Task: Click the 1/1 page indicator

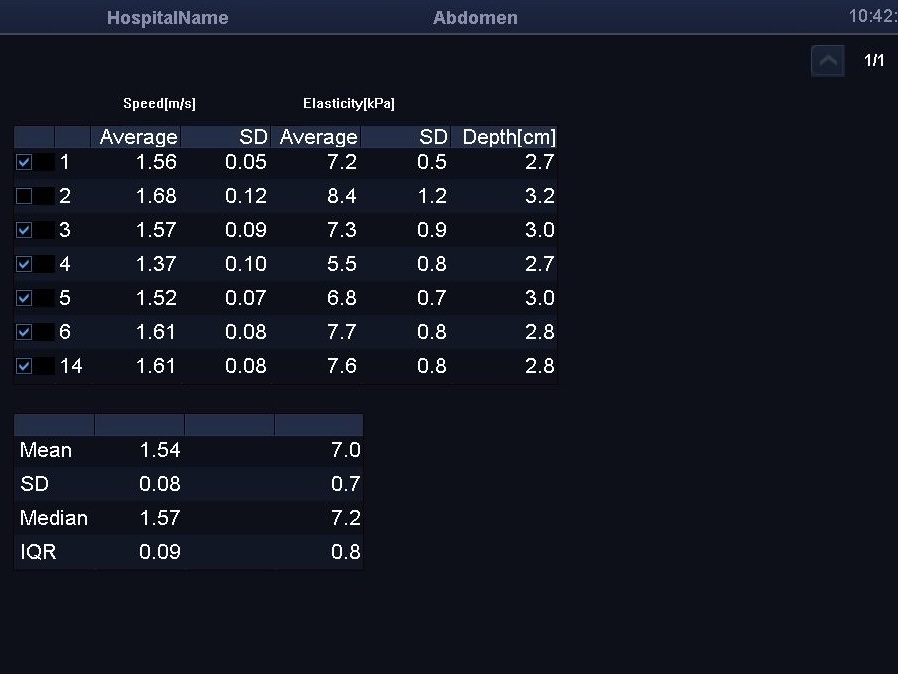Action: (x=874, y=61)
